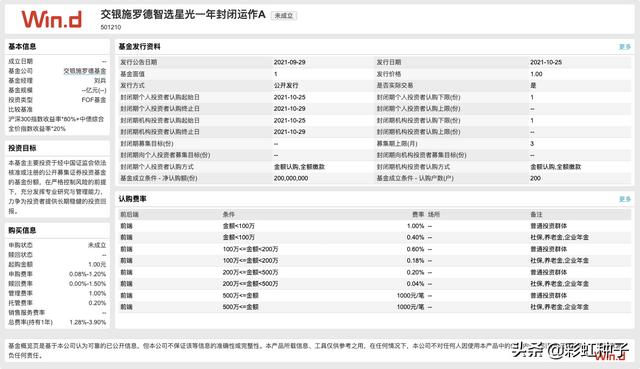This screenshot has width=640, height=369.
Task: Click 是否实际交易 value 是
Action: tap(533, 86)
